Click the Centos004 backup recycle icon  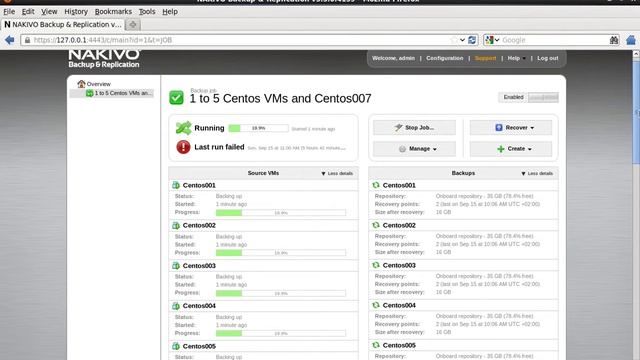(376, 305)
